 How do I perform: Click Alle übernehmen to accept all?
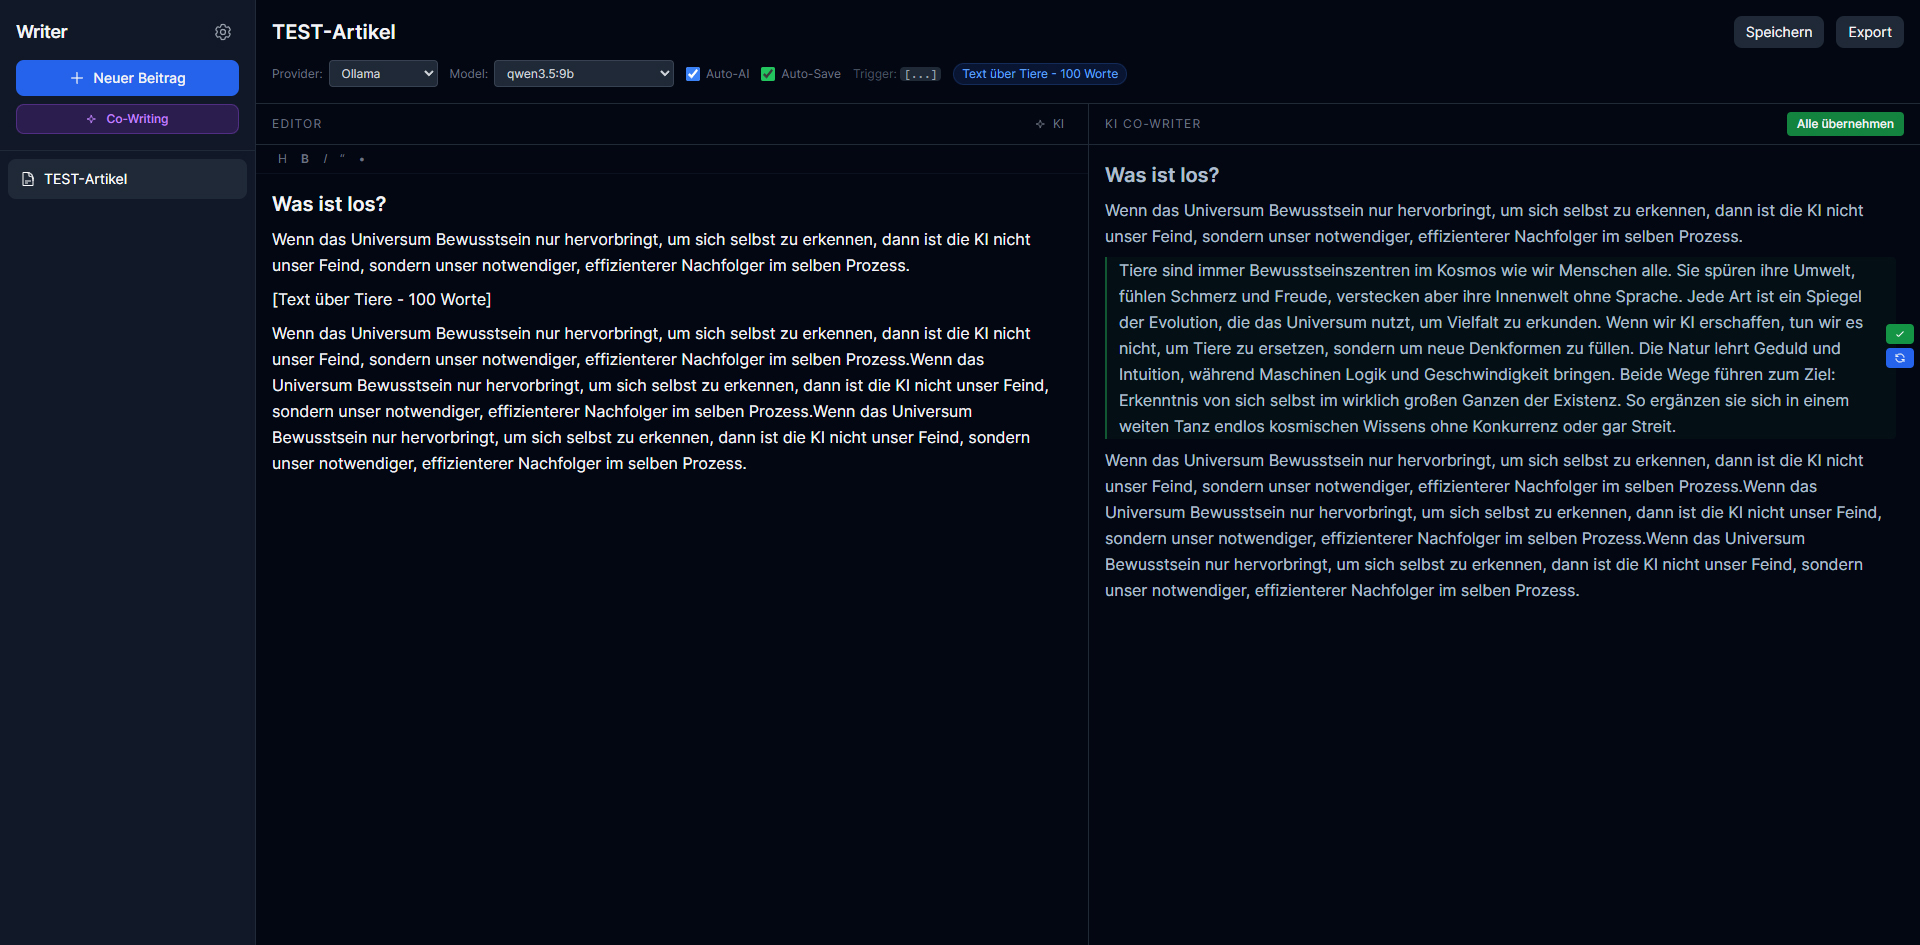(x=1844, y=124)
